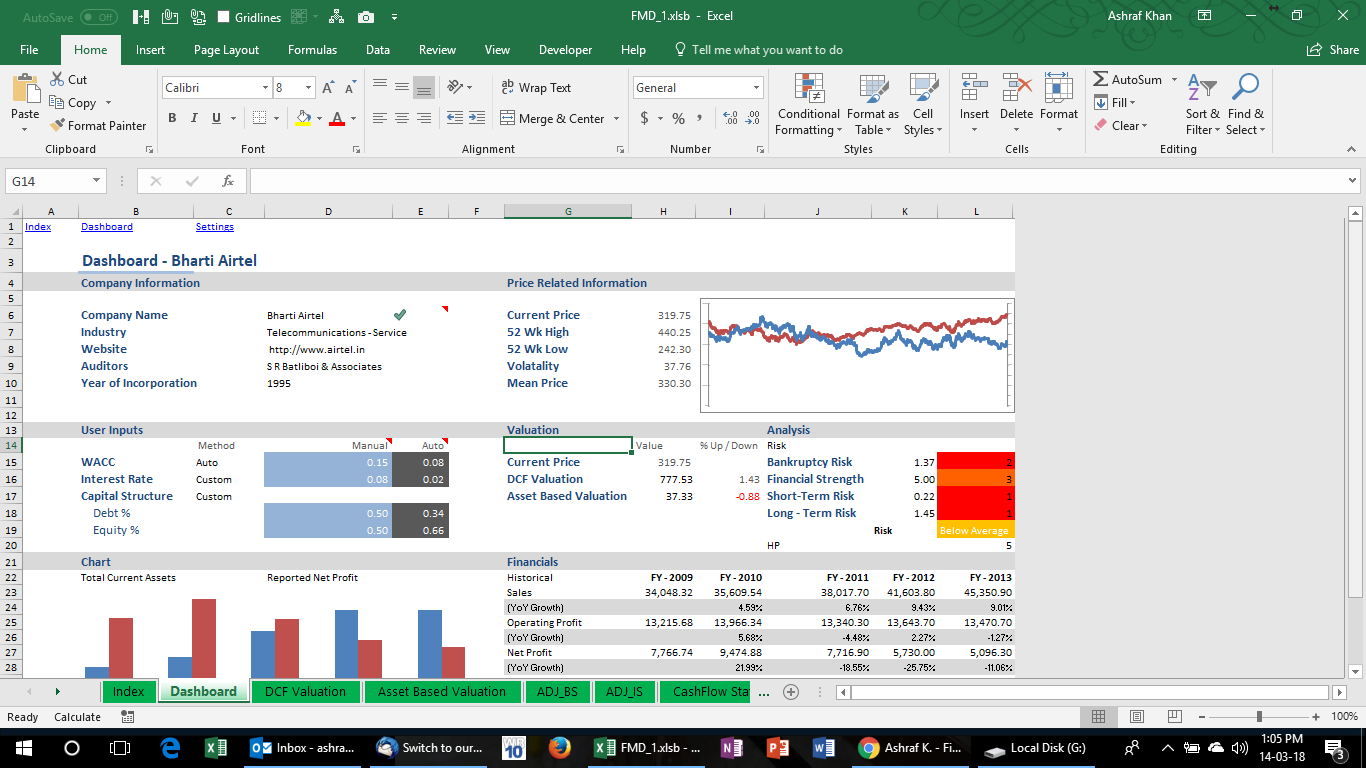Toggle the AutoSave switch
The height and width of the screenshot is (768, 1366).
point(98,17)
